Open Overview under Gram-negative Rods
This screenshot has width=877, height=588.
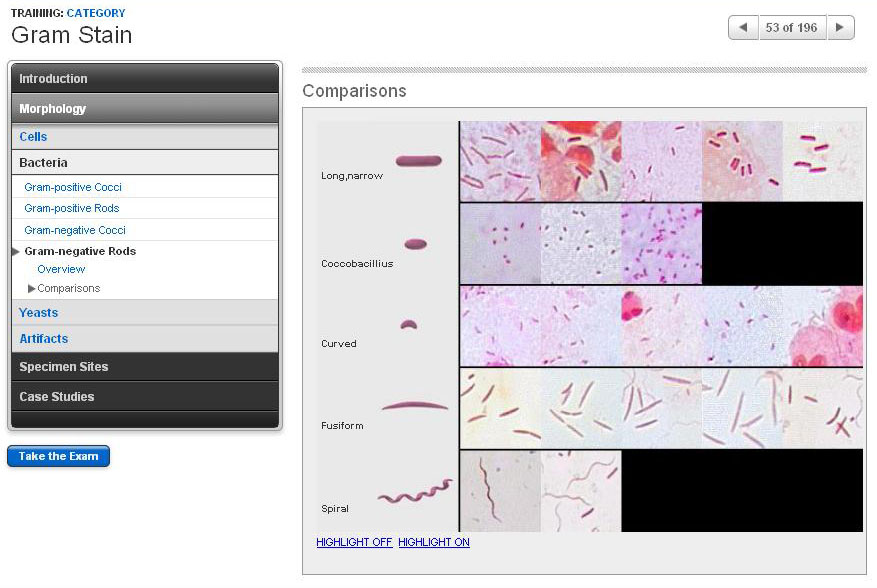tap(61, 269)
